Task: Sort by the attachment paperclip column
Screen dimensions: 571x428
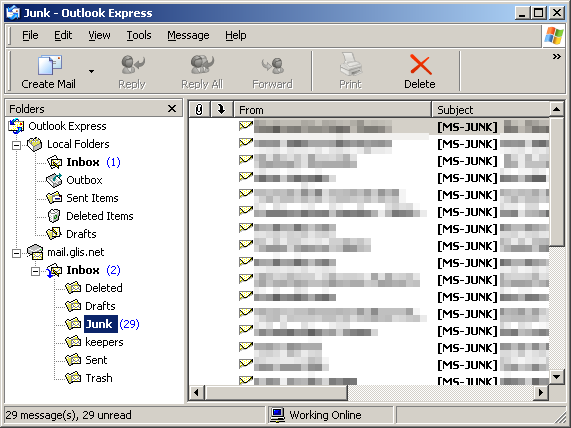Action: click(199, 109)
